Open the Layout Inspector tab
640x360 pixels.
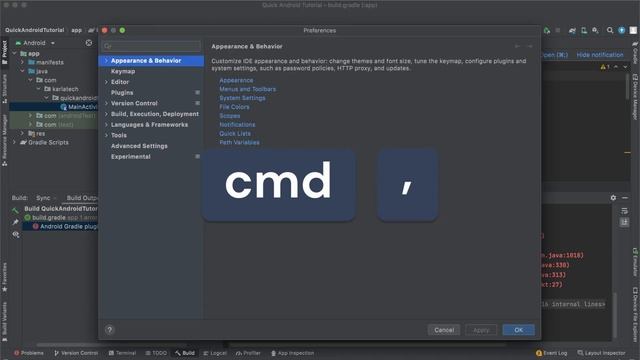pyautogui.click(x=601, y=353)
